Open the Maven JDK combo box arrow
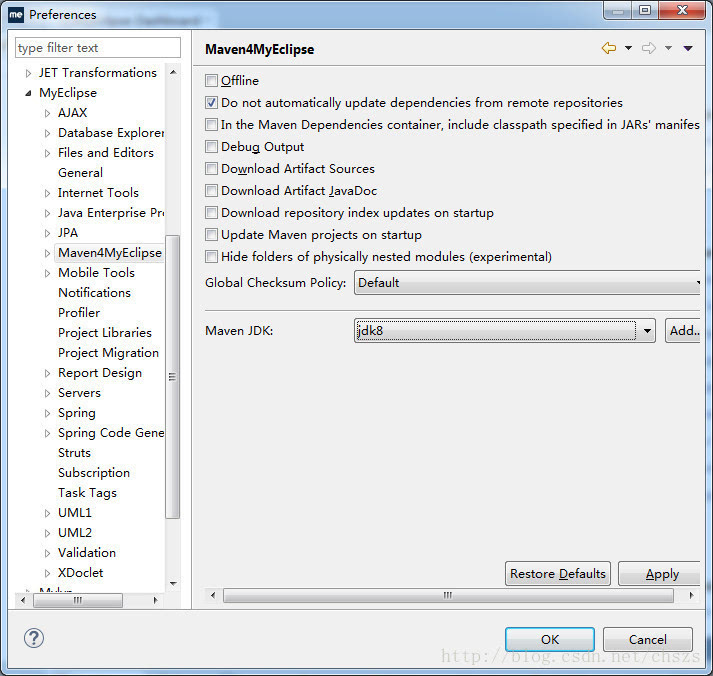713x676 pixels. coord(647,331)
